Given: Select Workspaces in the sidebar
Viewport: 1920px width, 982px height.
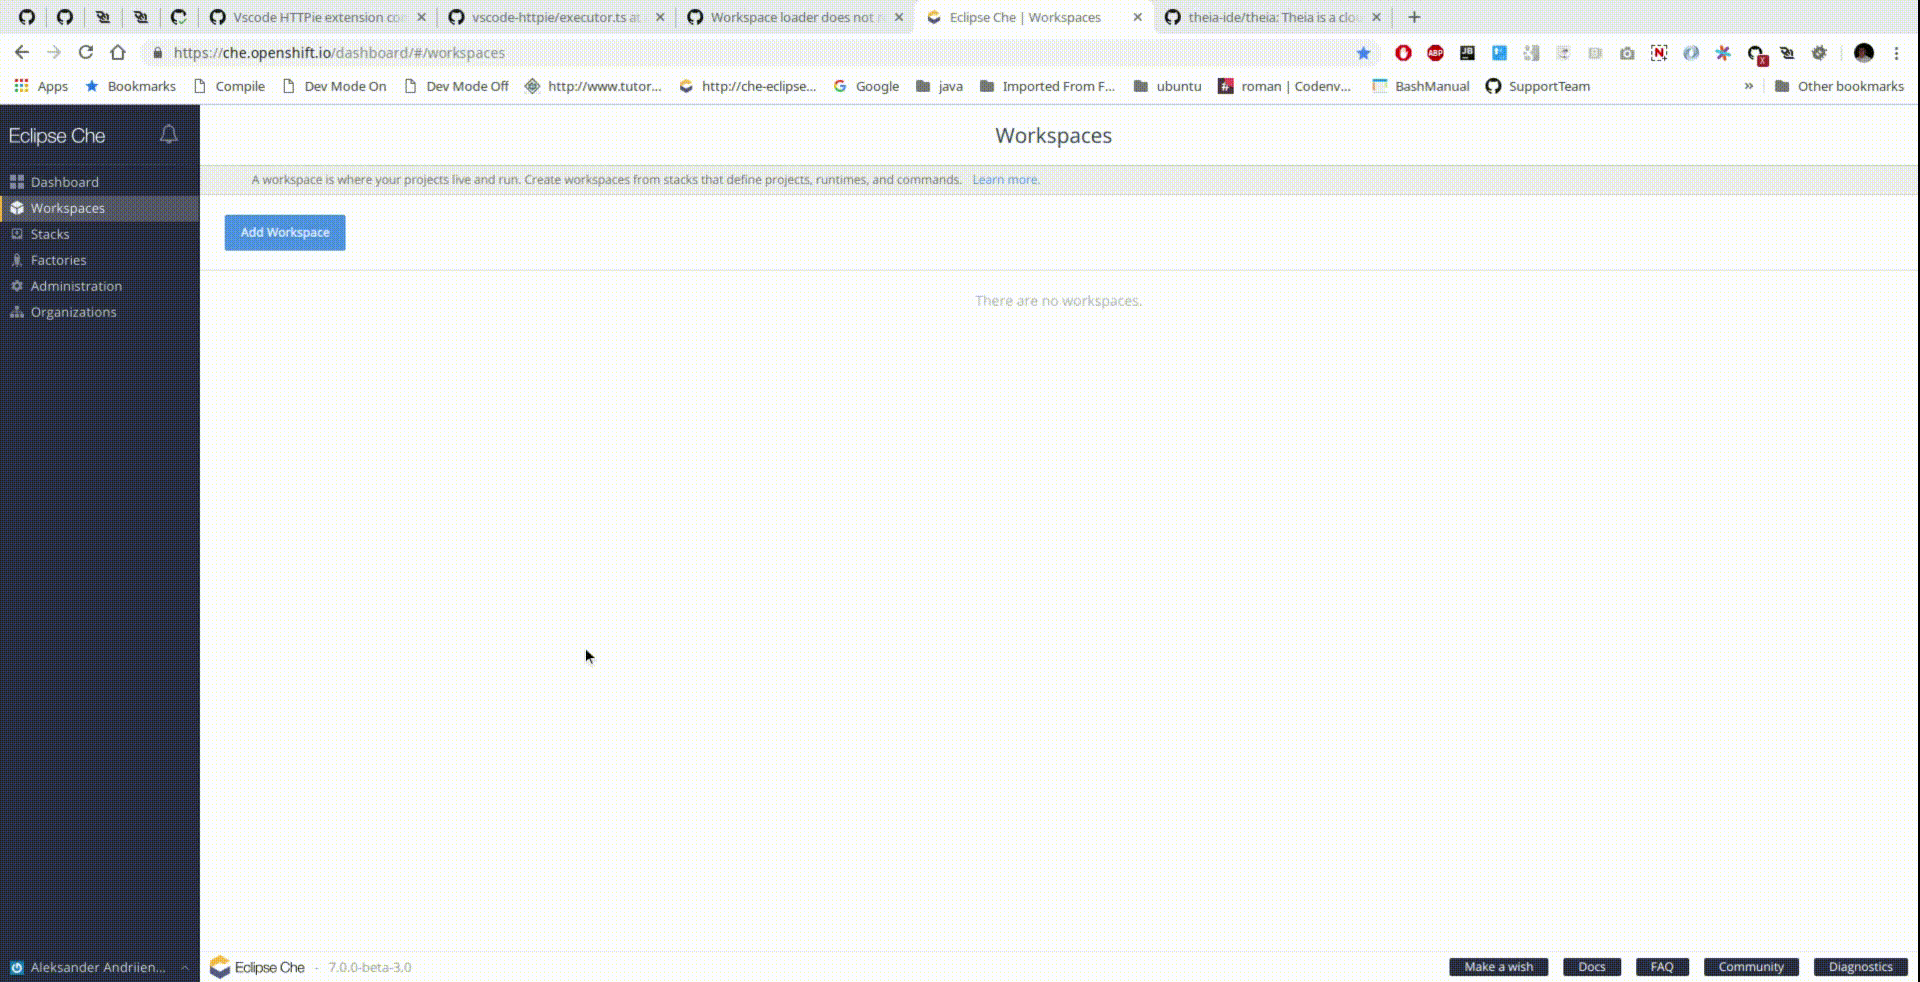Looking at the screenshot, I should coord(99,208).
